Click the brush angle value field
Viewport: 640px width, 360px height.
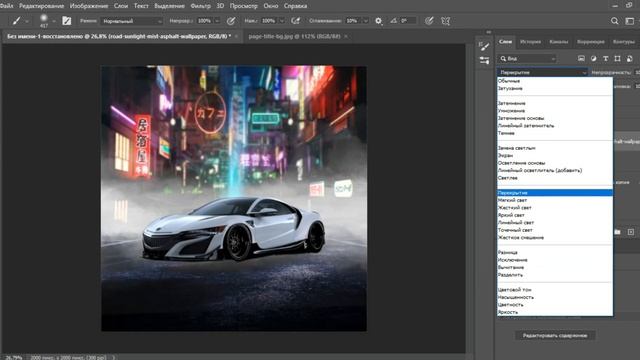click(x=408, y=21)
